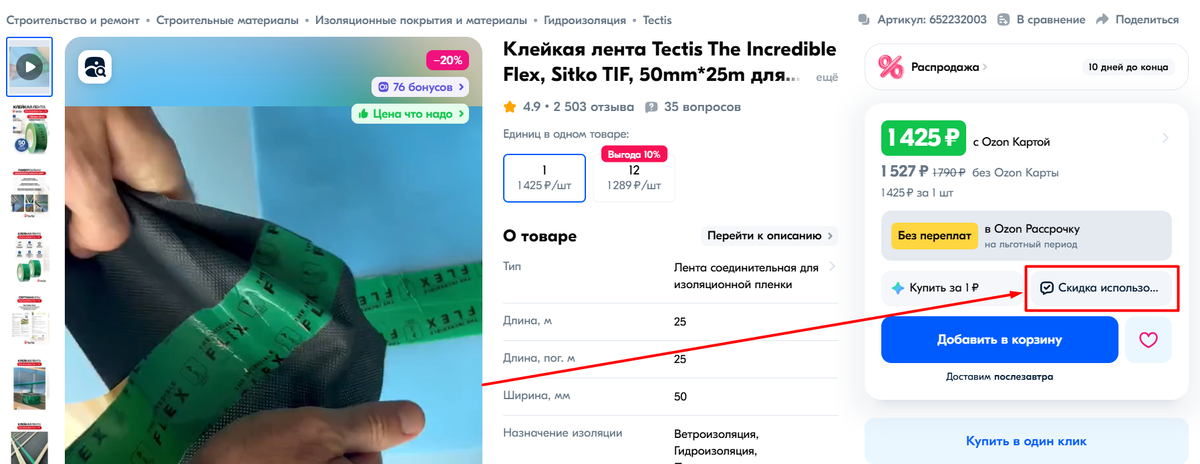Viewport: 1200px width, 464px height.
Task: Click the Артикул copy icon
Action: pos(864,19)
